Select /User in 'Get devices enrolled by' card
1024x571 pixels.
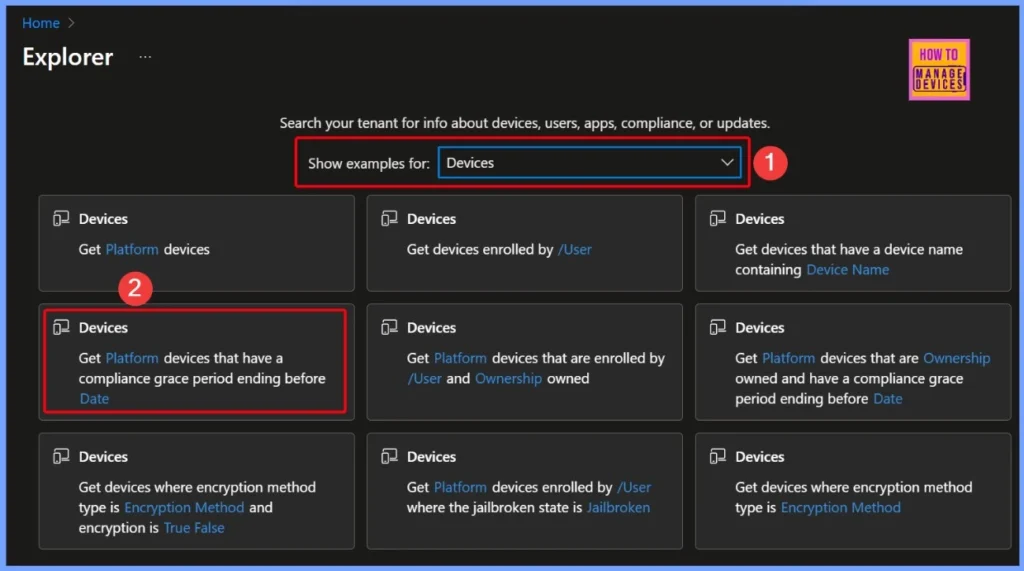click(x=575, y=249)
